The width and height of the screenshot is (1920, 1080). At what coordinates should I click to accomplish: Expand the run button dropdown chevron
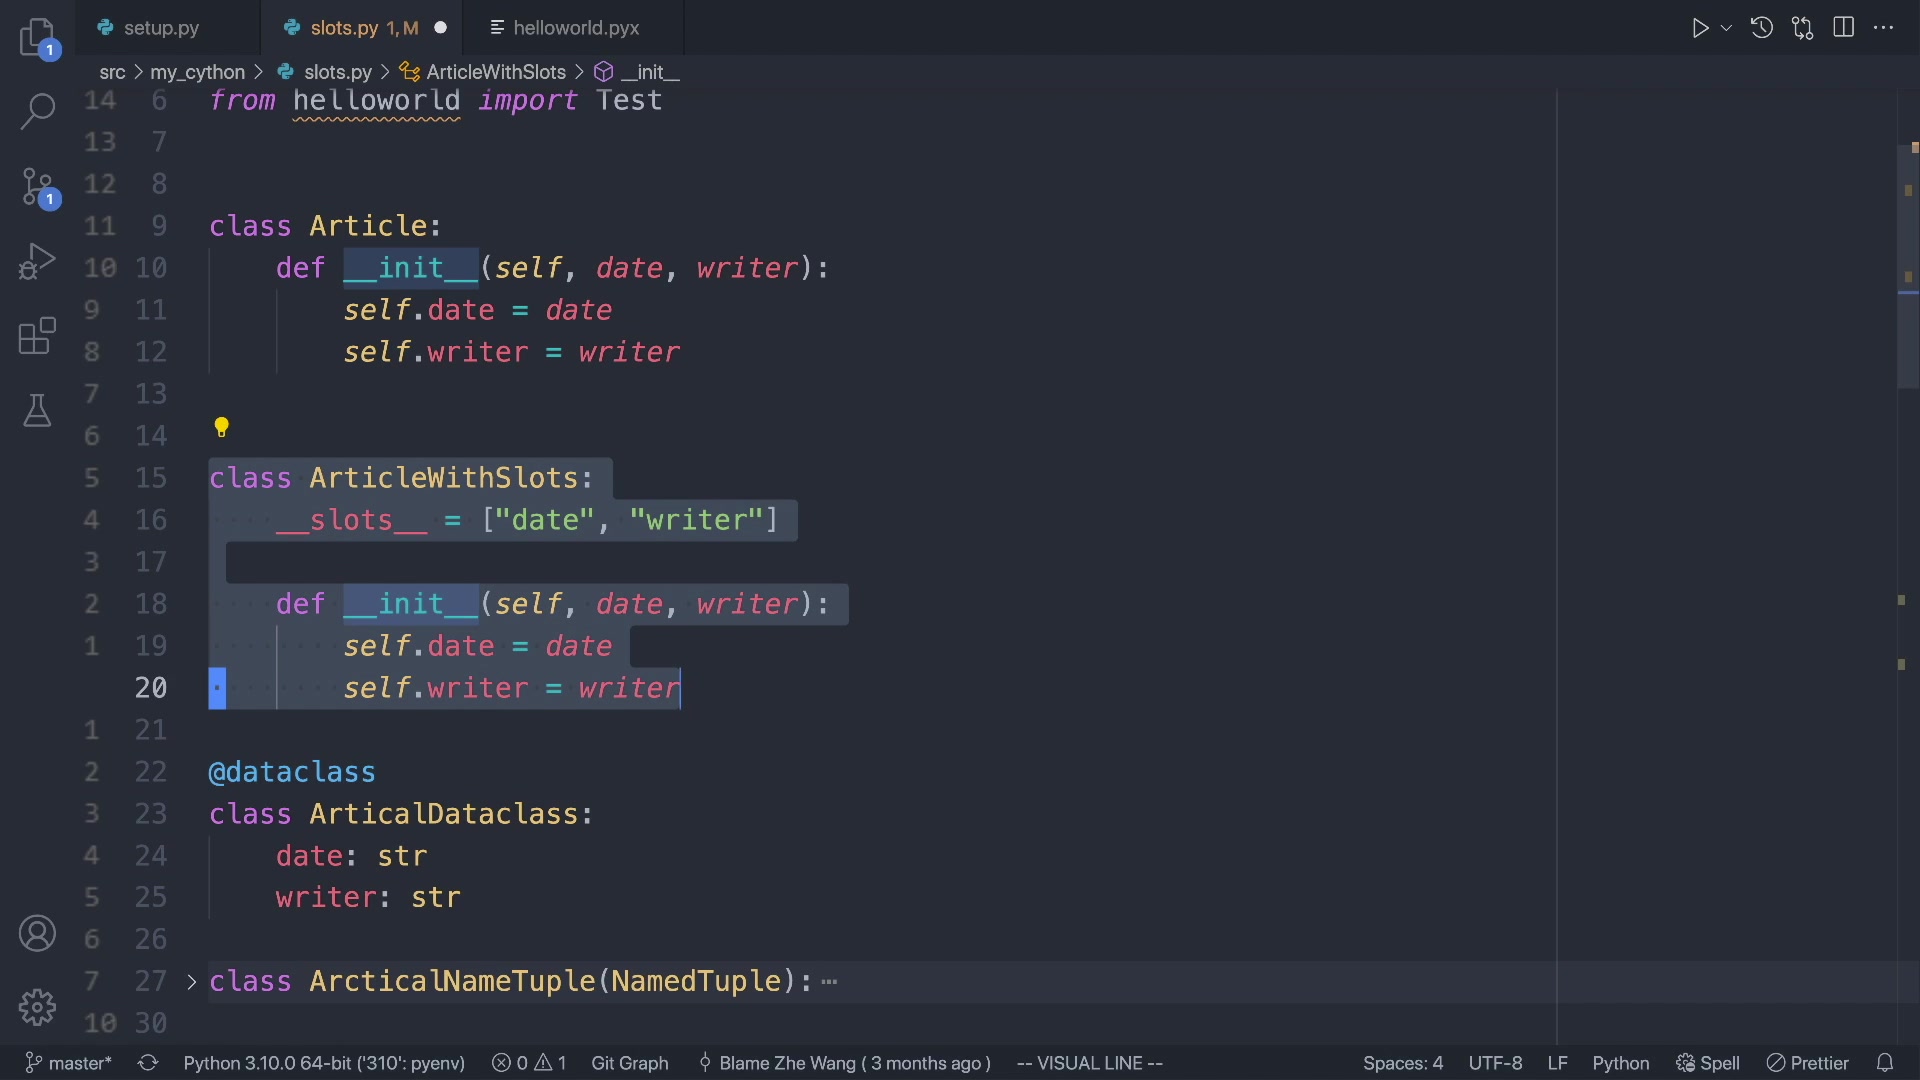tap(1725, 27)
